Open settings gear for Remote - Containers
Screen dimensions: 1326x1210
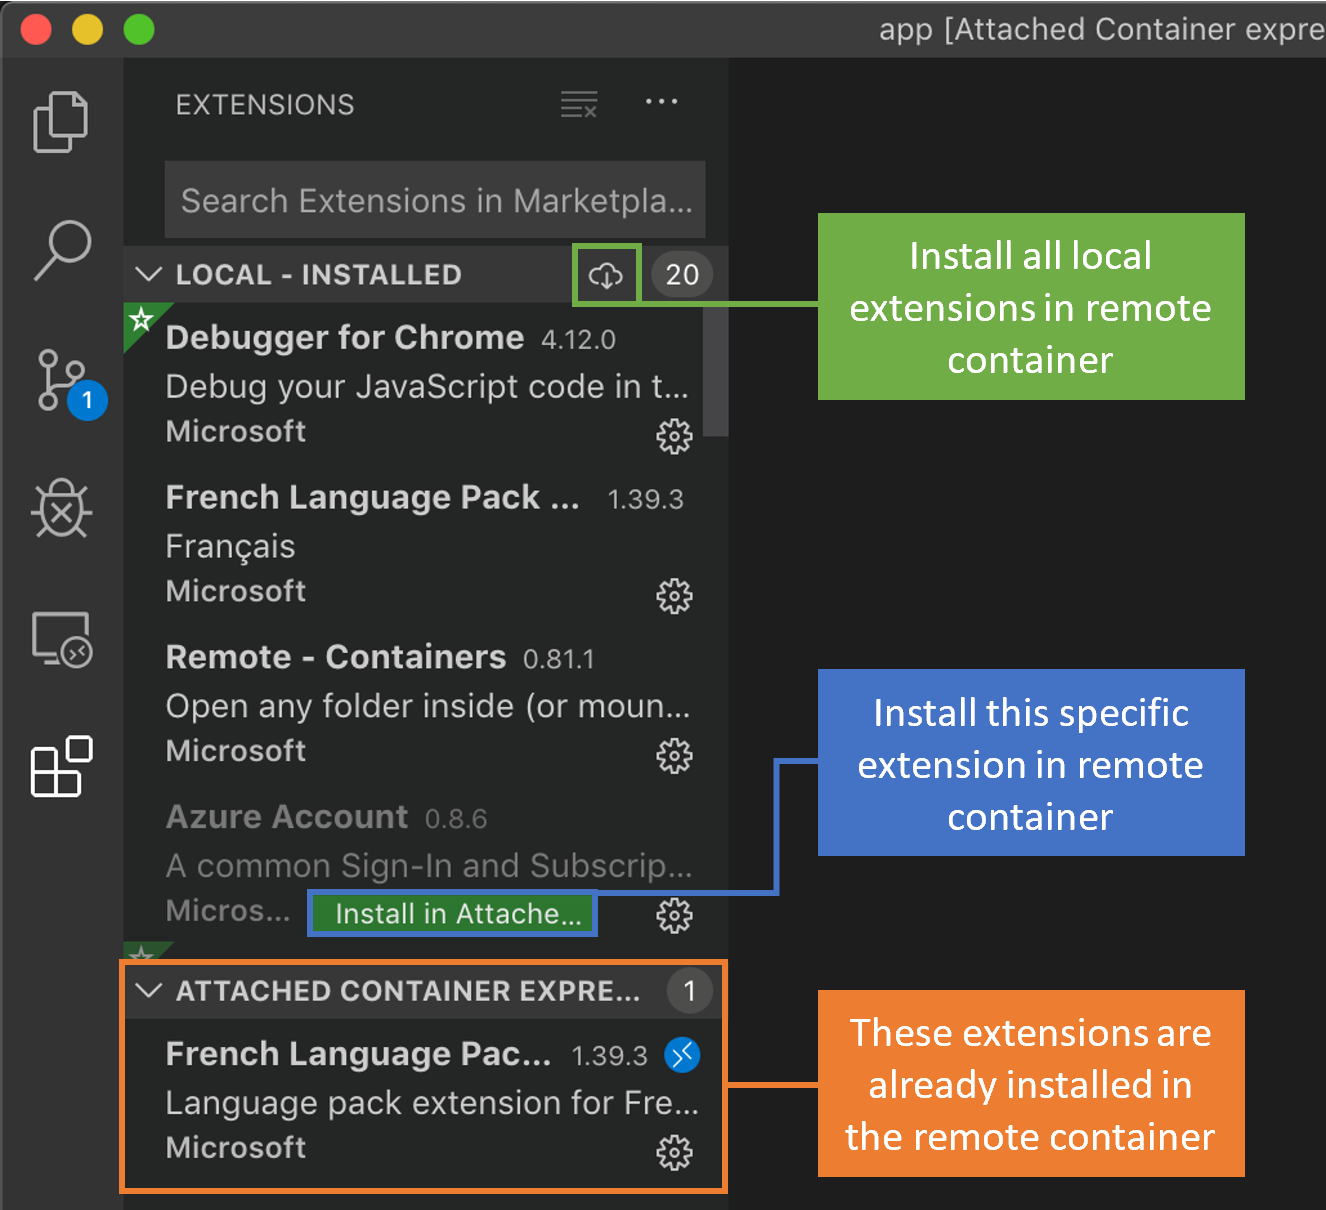(675, 756)
